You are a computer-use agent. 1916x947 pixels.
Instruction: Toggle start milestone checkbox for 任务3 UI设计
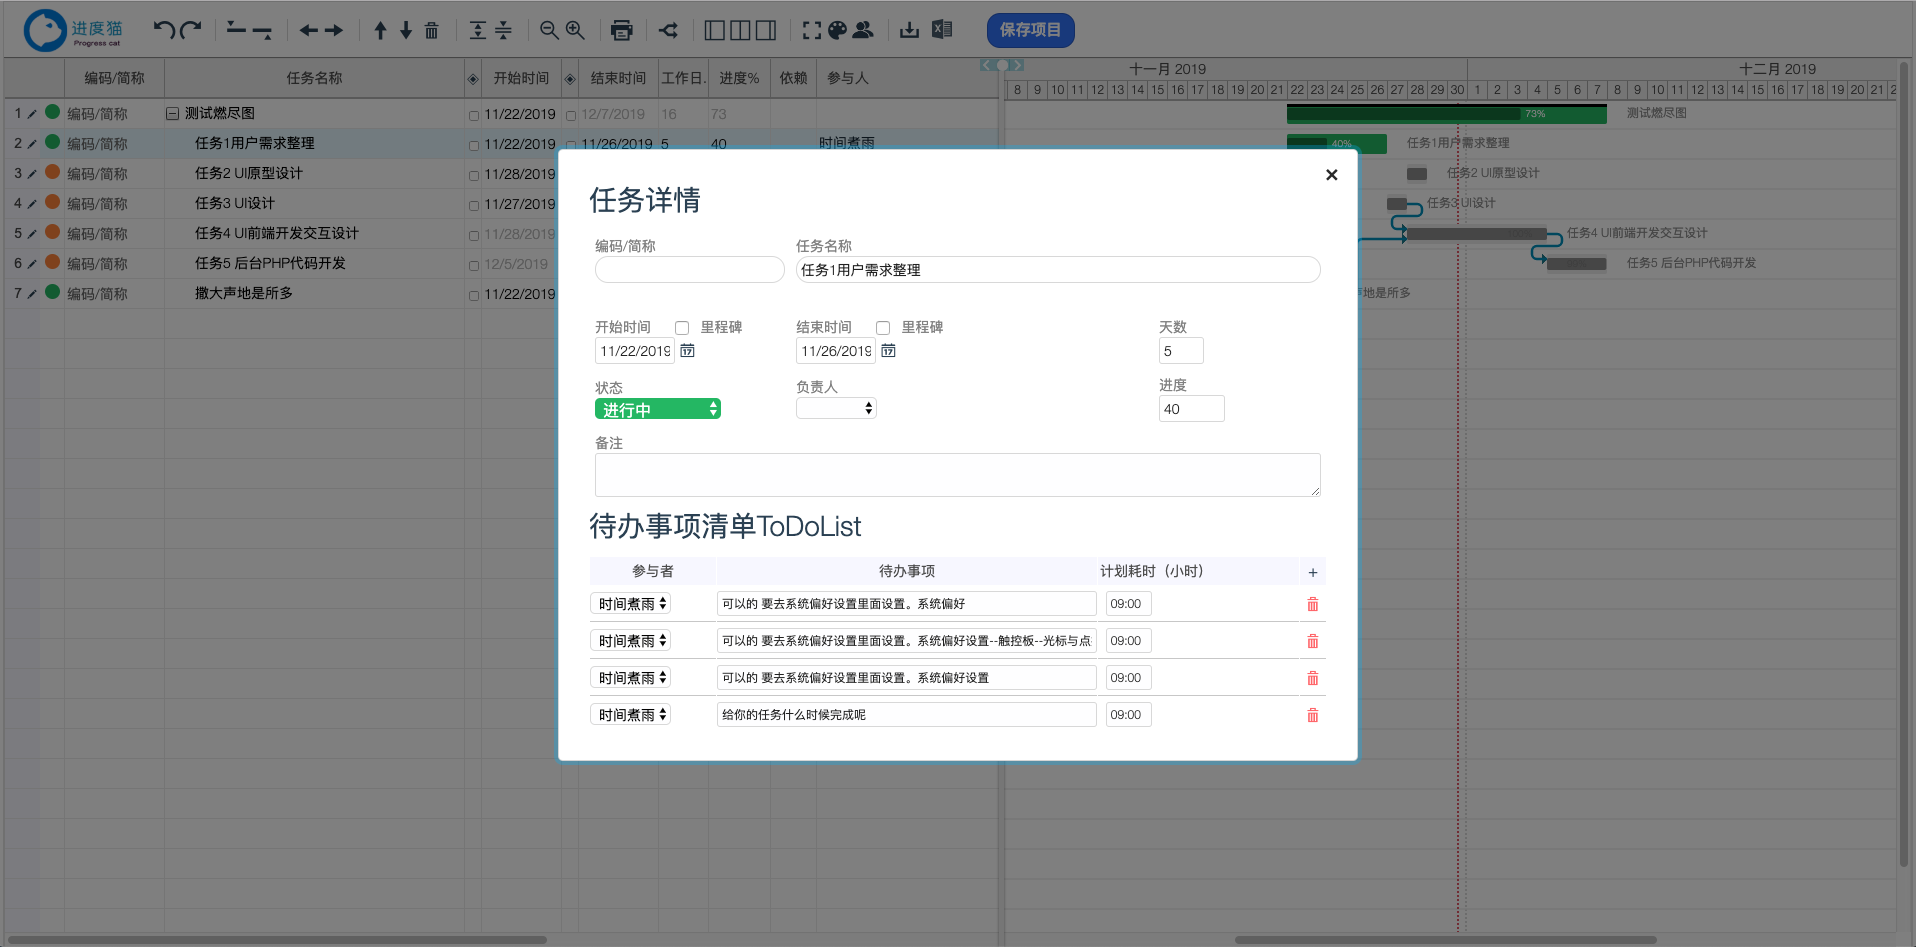click(x=474, y=206)
